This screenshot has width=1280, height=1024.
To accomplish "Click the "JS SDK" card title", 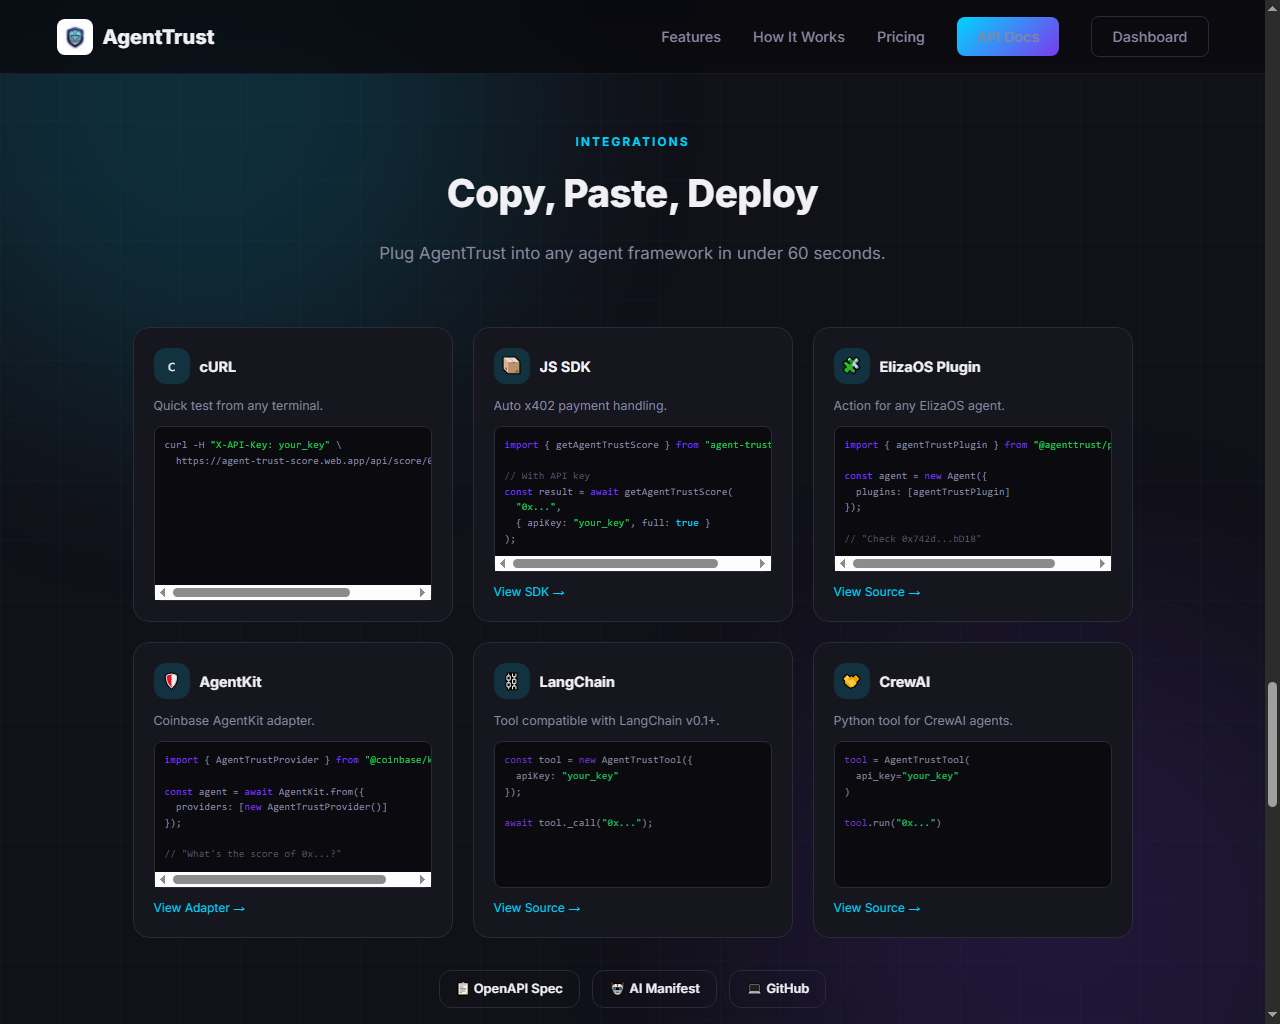I will click(x=565, y=367).
